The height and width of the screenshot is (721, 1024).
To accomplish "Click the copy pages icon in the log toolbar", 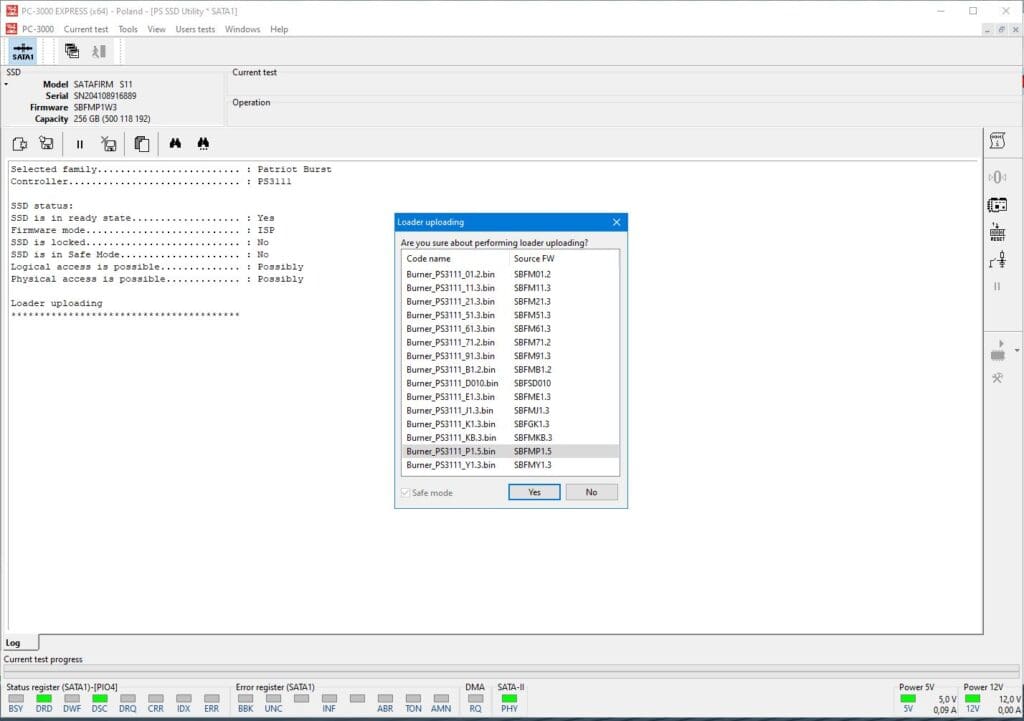I will (x=141, y=144).
